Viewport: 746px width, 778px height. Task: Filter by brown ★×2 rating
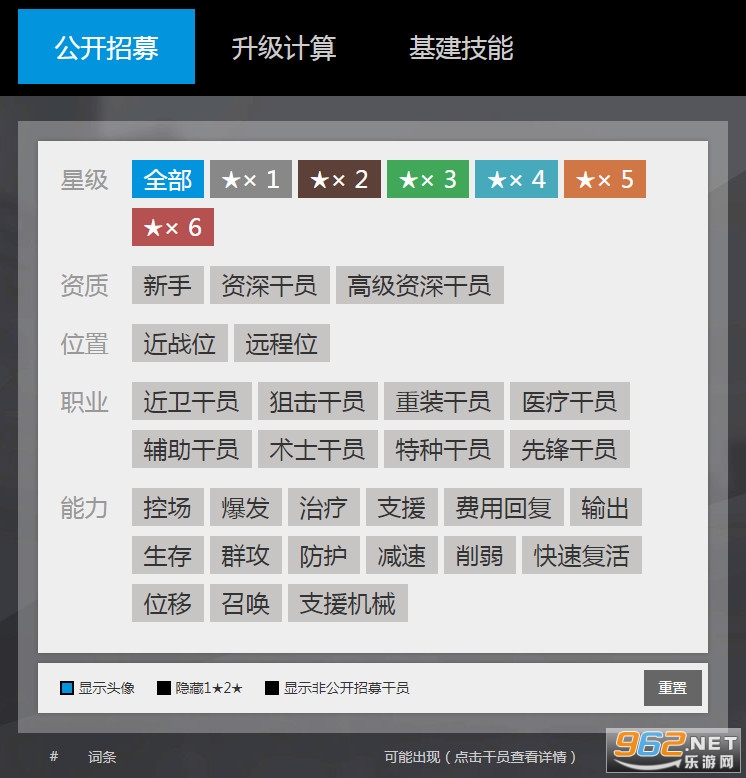coord(339,180)
